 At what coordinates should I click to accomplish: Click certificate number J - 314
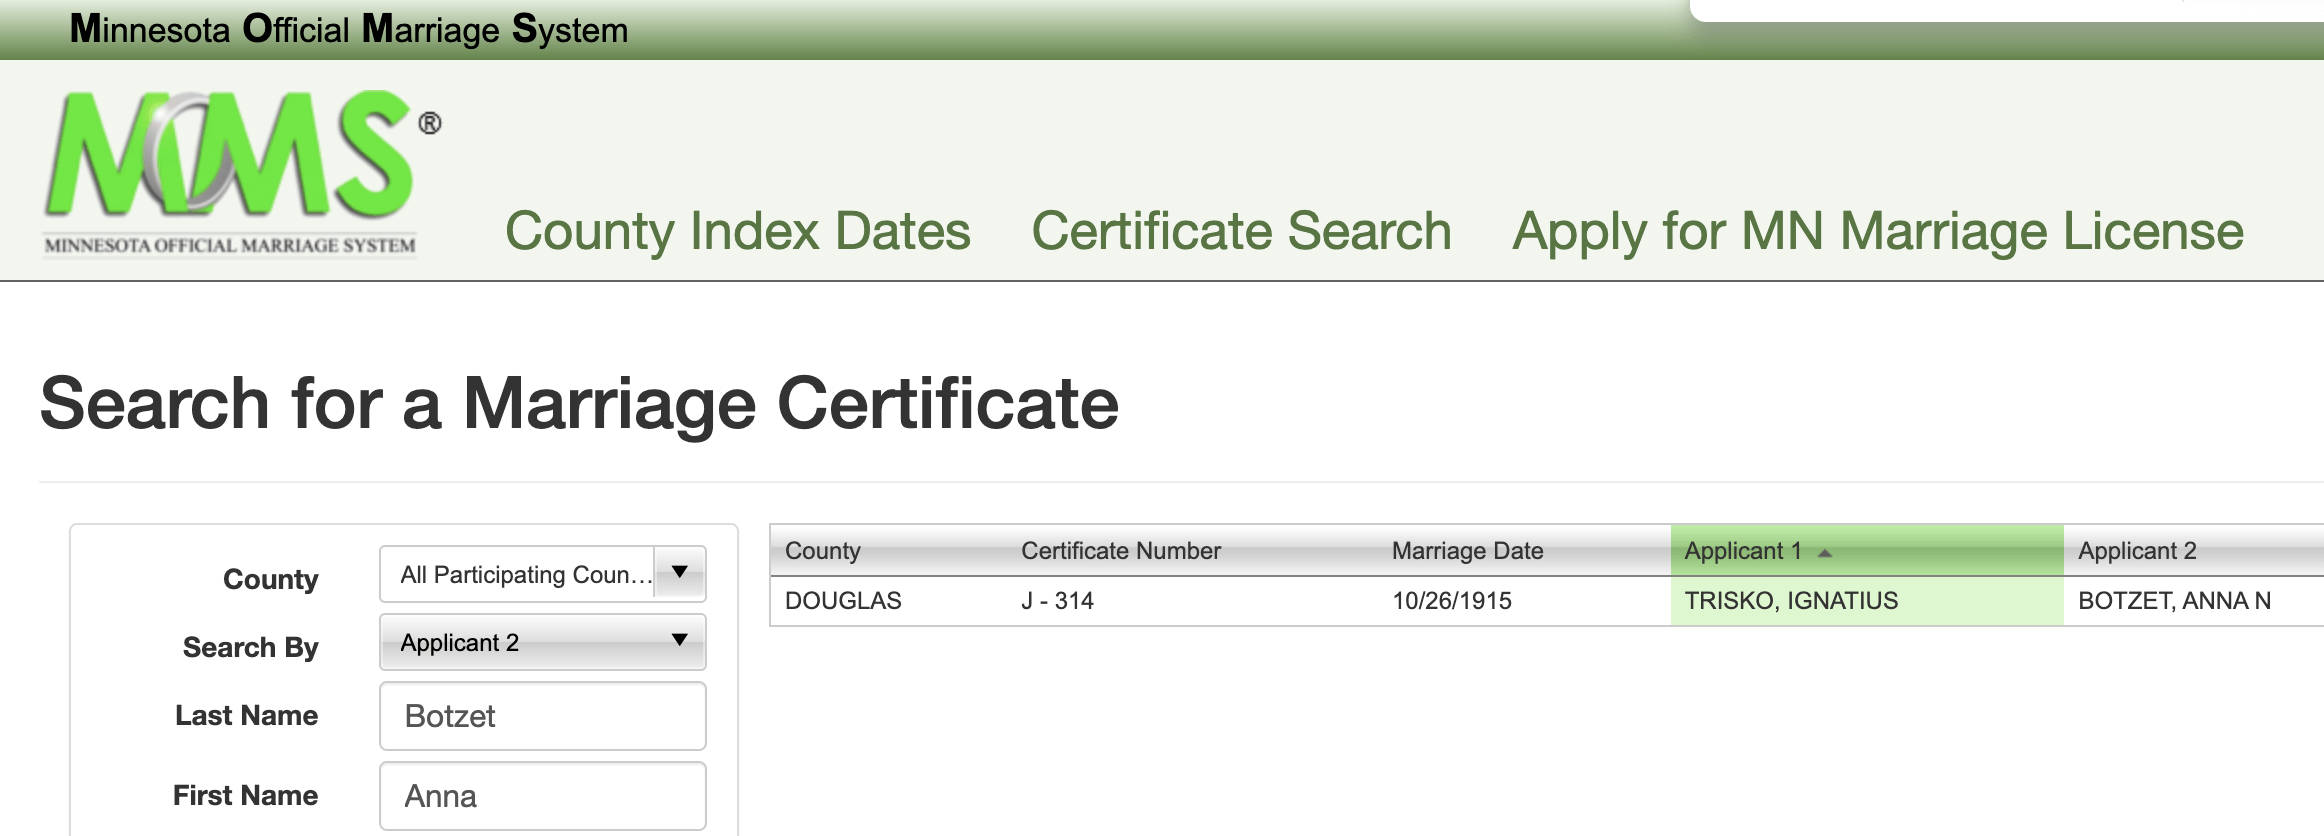pyautogui.click(x=1057, y=601)
